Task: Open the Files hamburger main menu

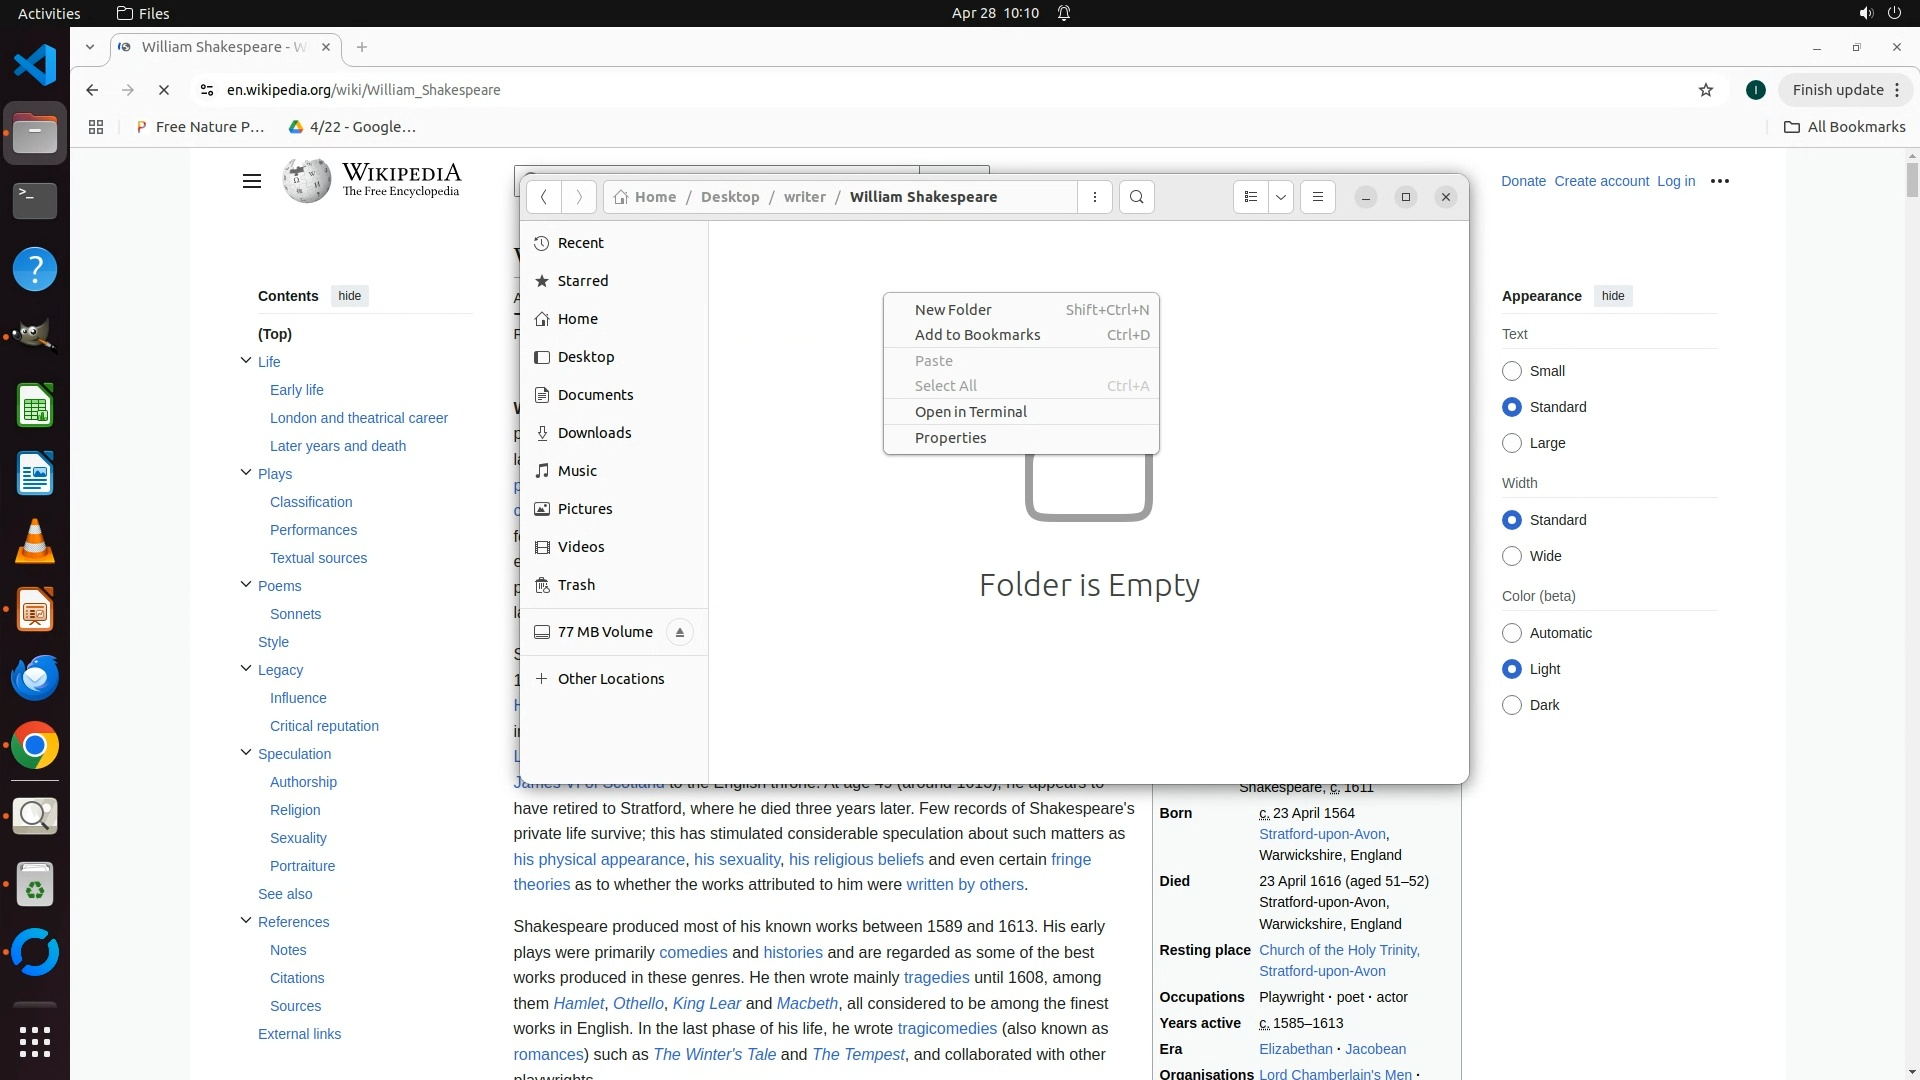Action: coord(1317,197)
